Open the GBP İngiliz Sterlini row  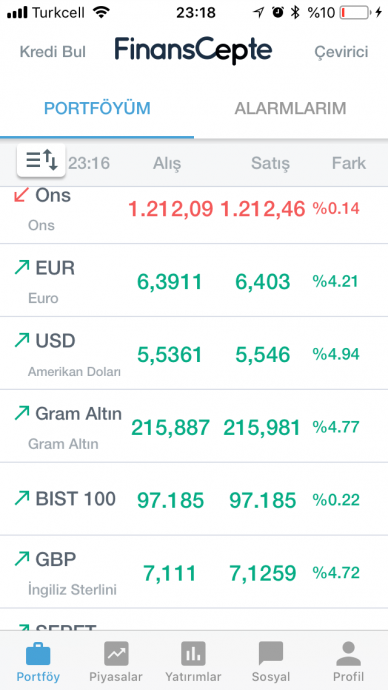(x=194, y=572)
